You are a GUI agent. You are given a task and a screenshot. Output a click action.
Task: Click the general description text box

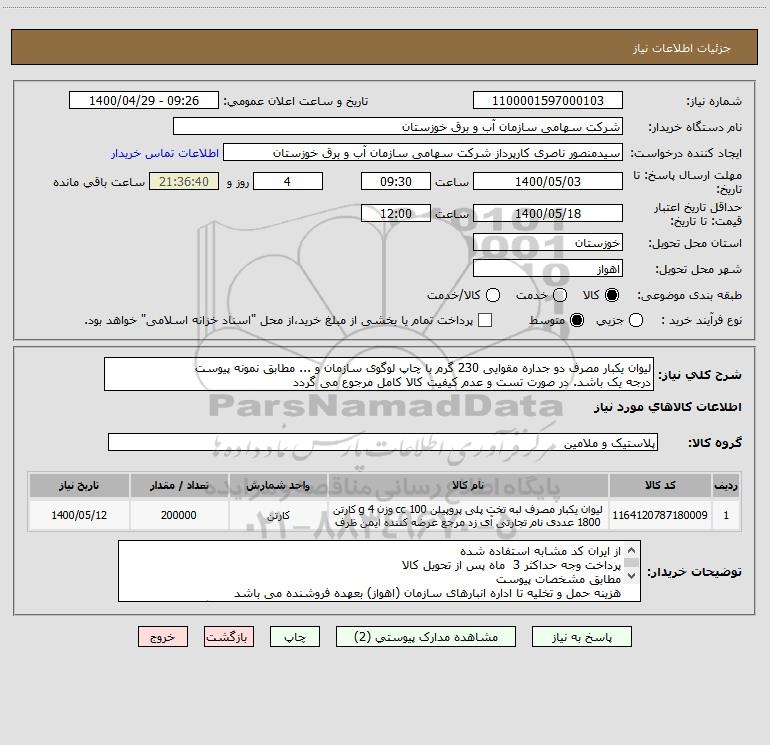click(x=379, y=375)
